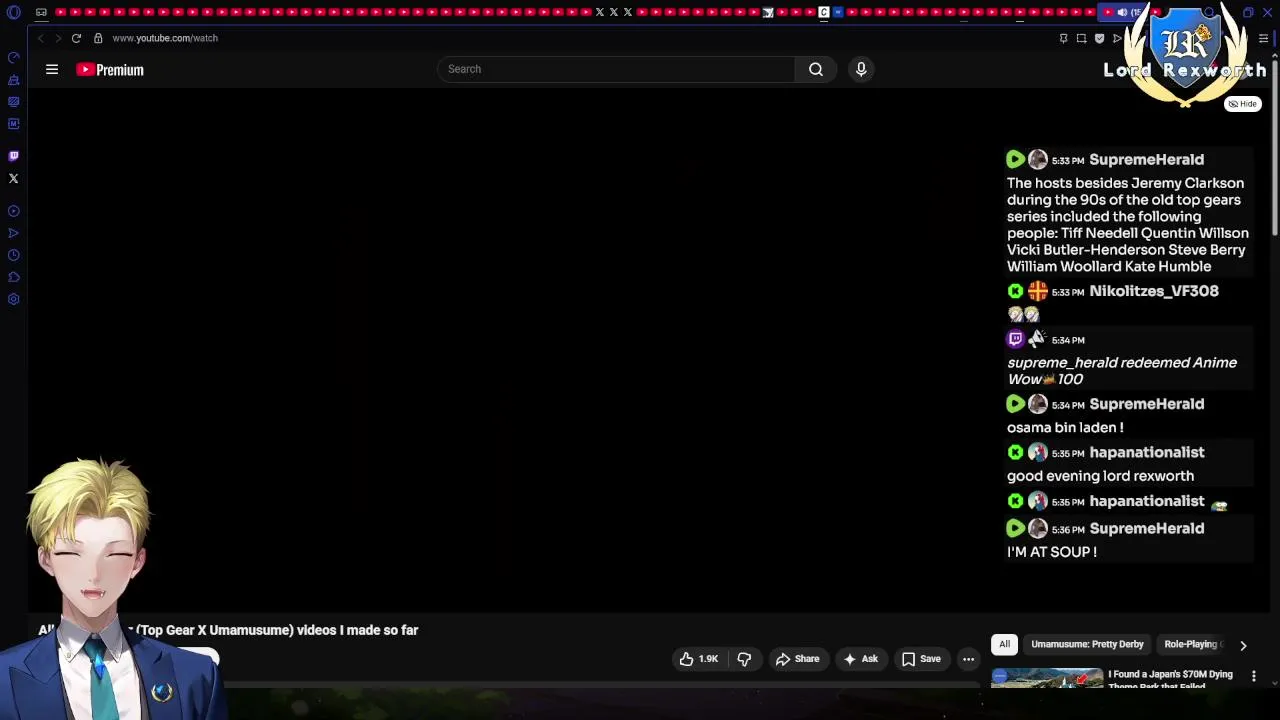Click the gamepad workspace icon in the tab bar

[x=41, y=12]
